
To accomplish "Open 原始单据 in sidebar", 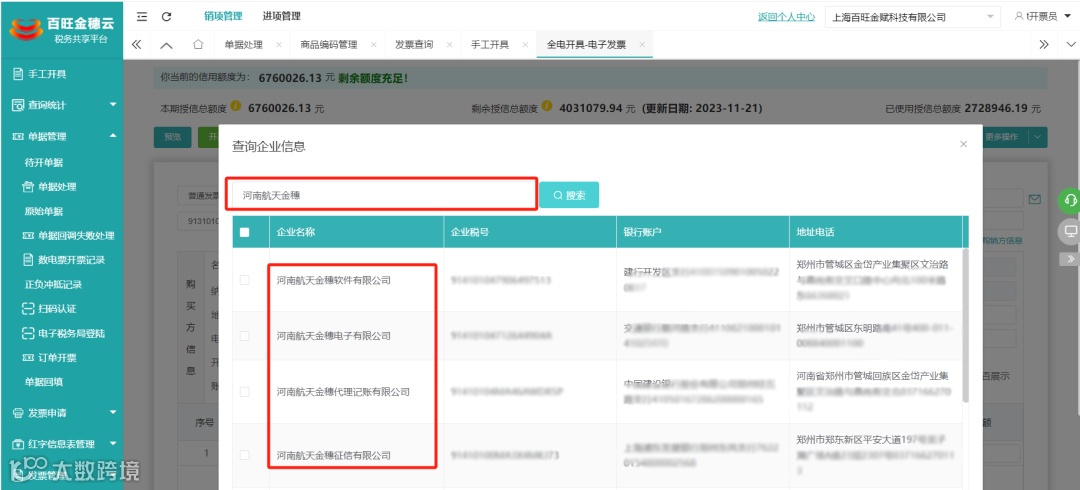I will (44, 211).
